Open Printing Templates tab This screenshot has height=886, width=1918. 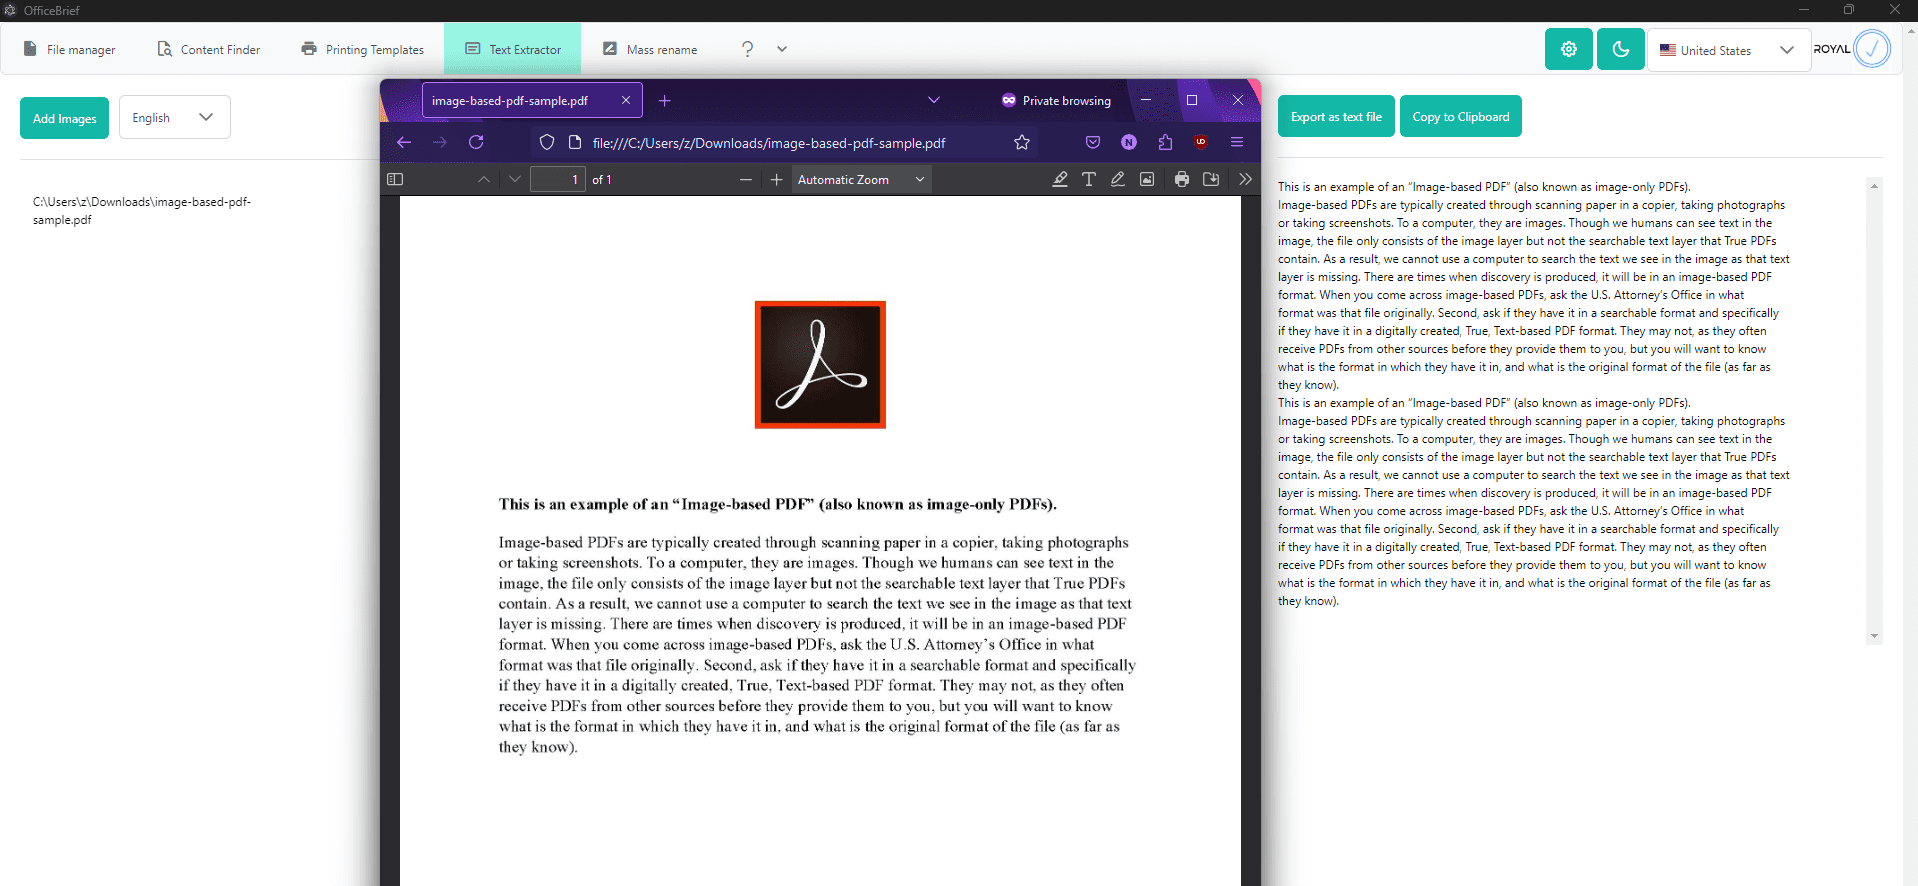(x=363, y=49)
